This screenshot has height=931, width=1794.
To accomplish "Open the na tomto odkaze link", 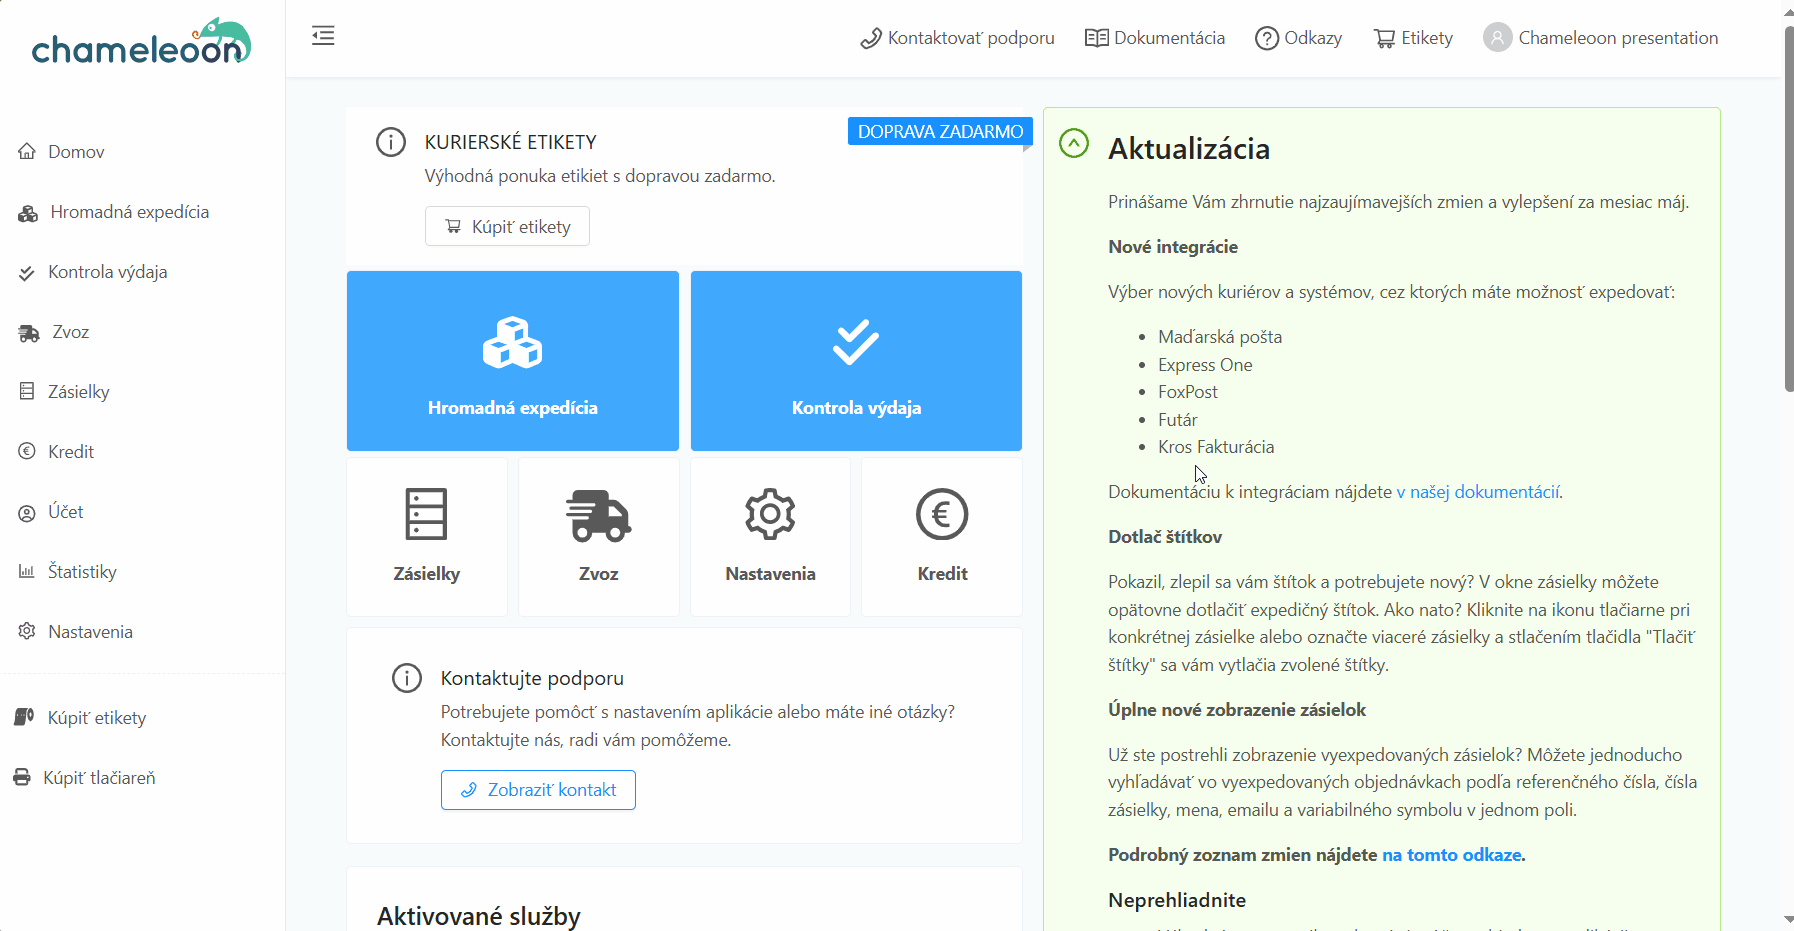I will click(1452, 855).
